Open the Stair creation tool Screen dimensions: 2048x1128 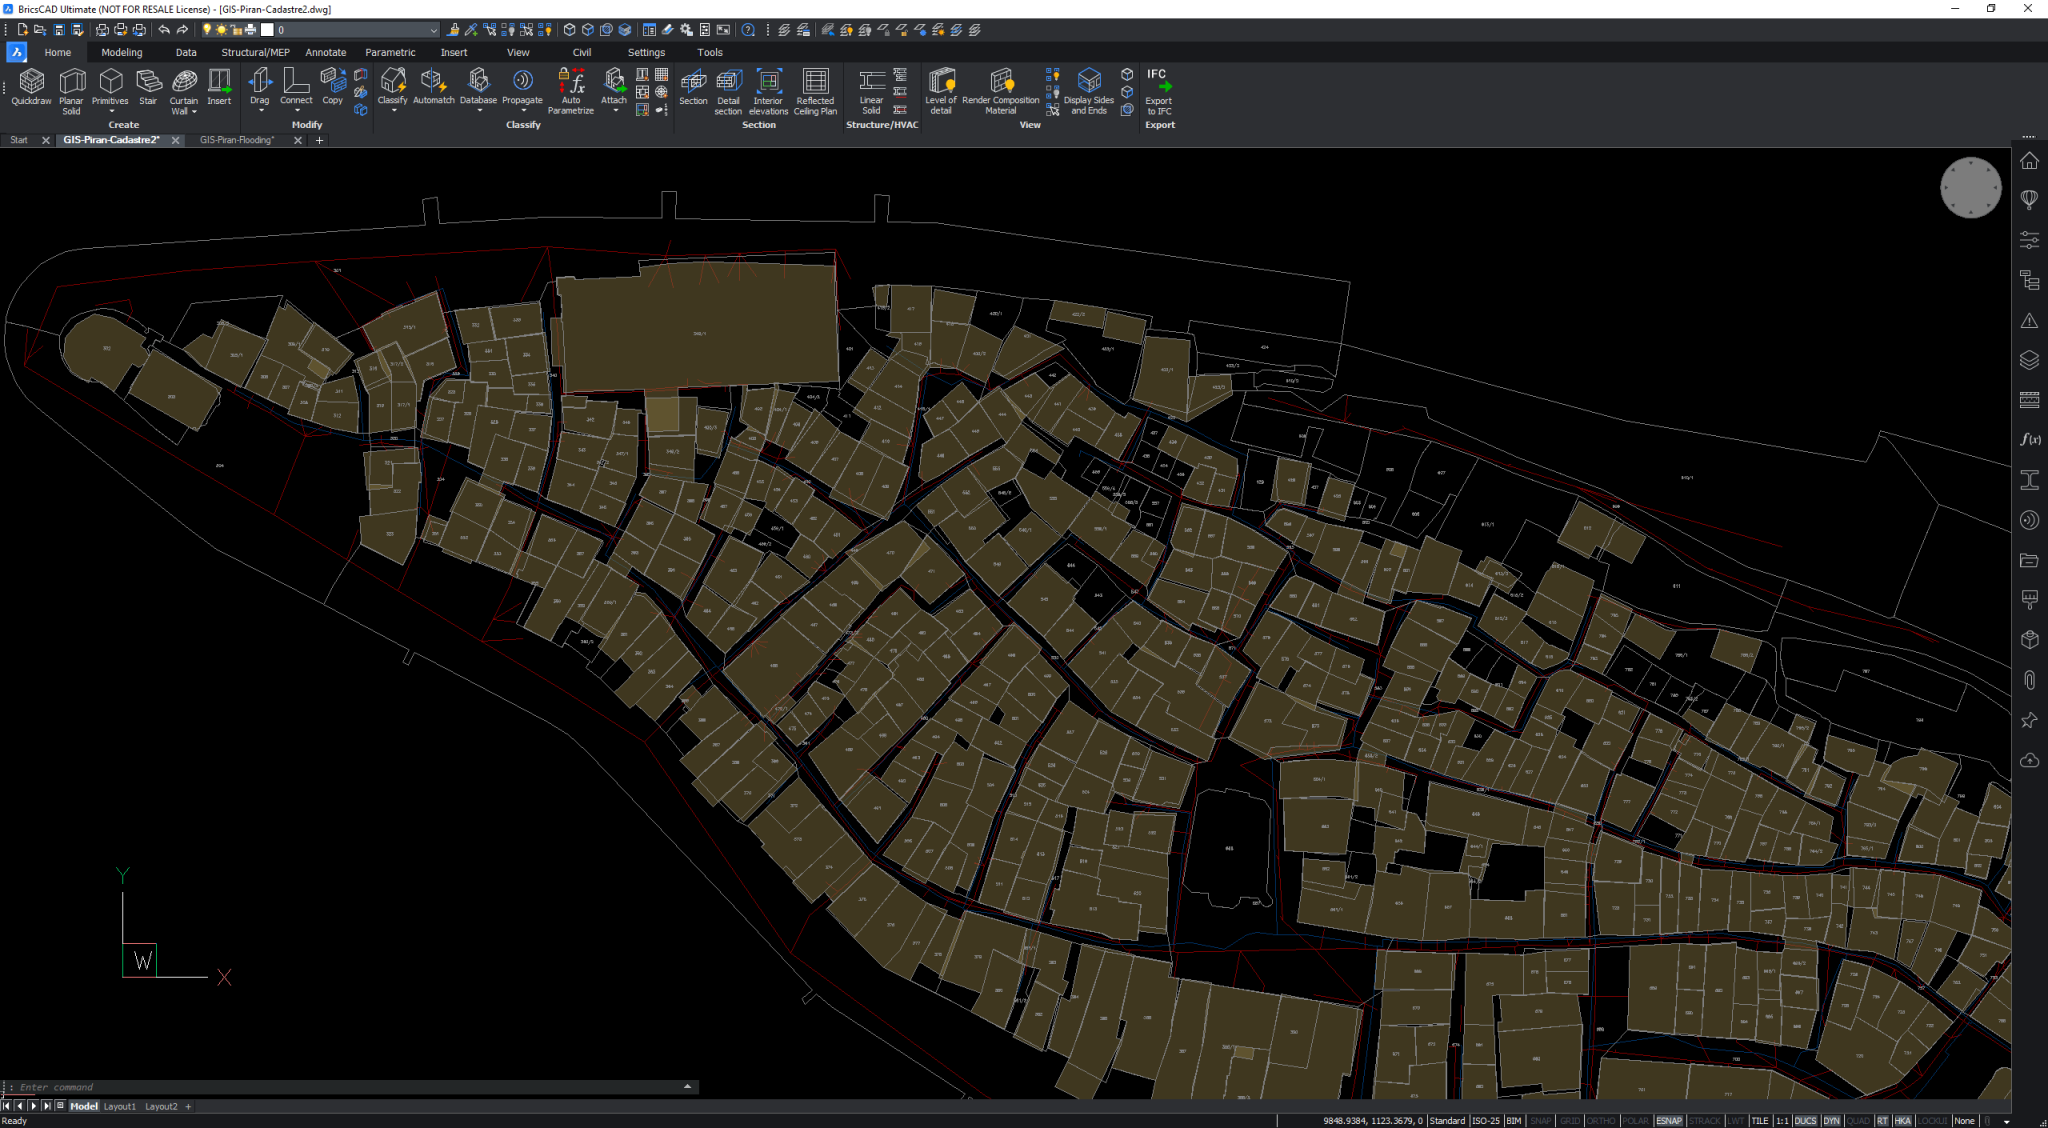coord(149,88)
